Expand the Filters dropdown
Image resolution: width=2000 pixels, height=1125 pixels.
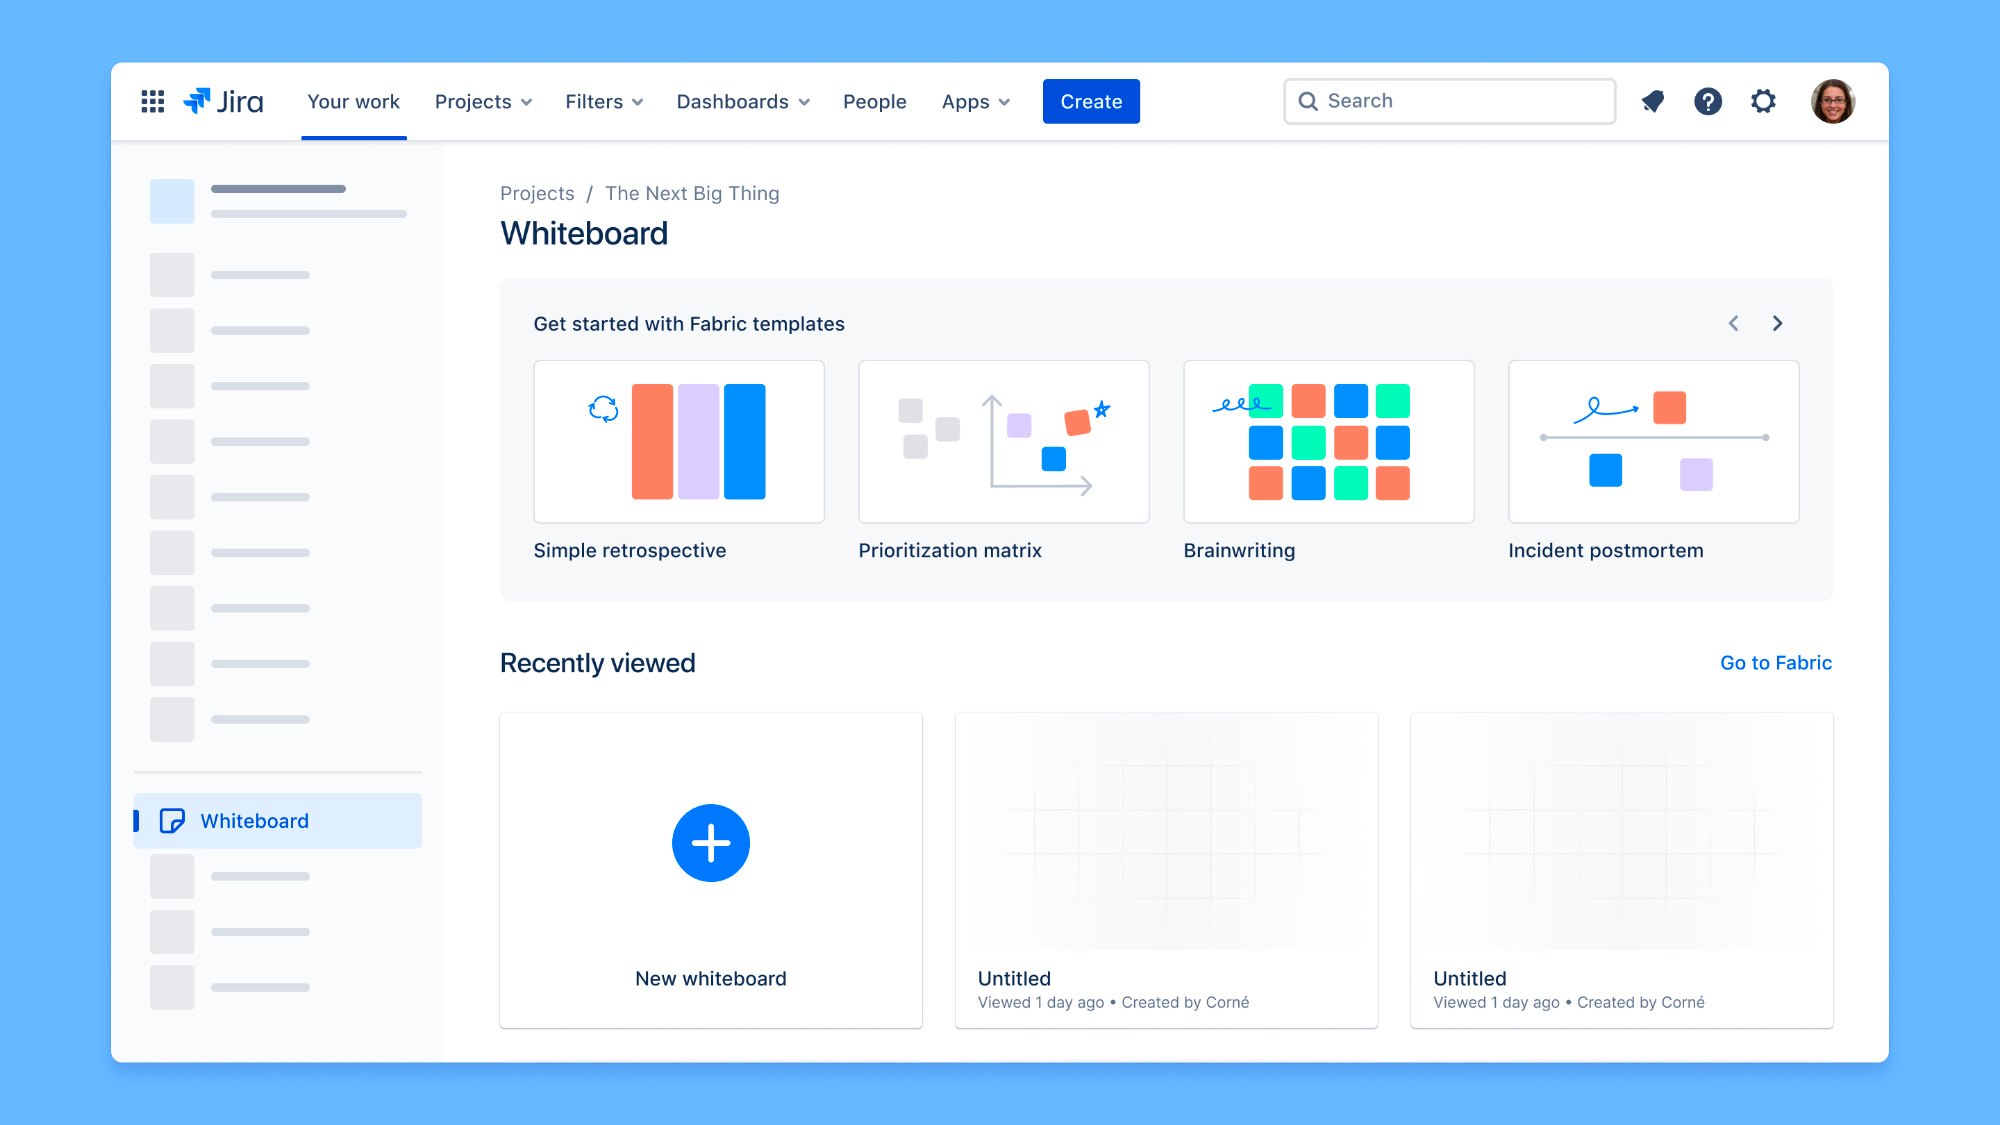(x=604, y=102)
